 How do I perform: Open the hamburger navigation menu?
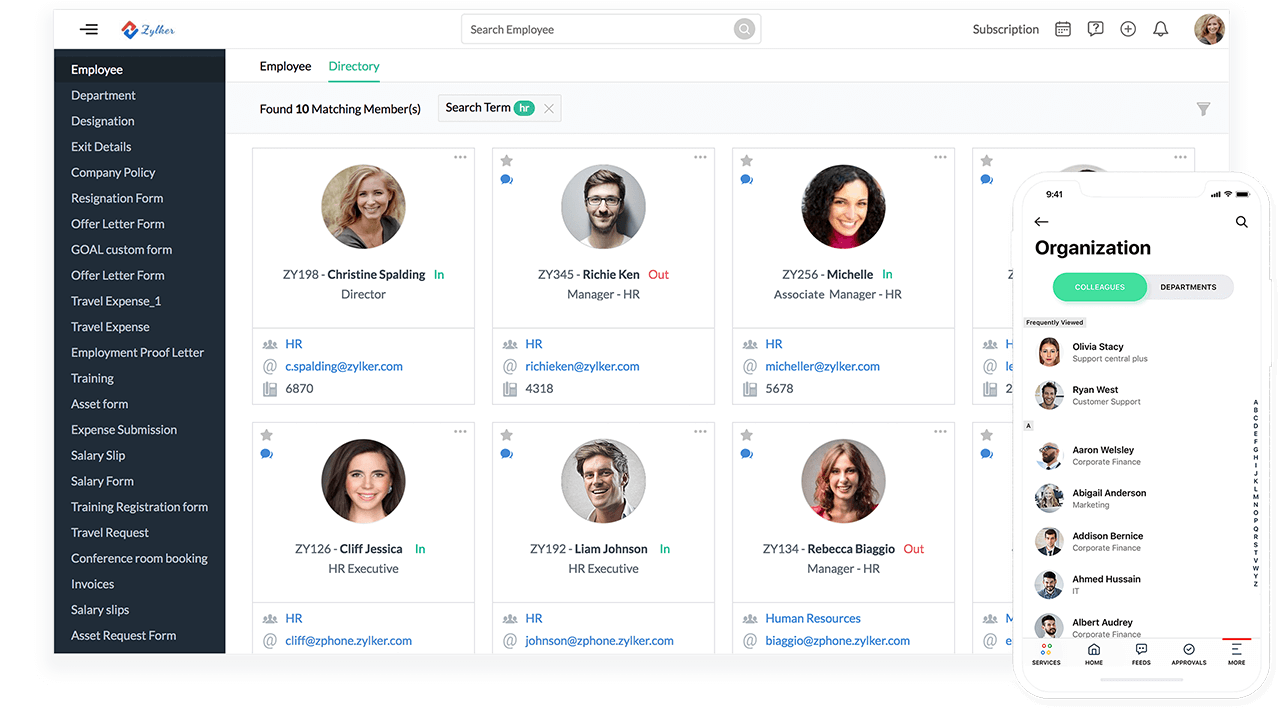[x=88, y=29]
